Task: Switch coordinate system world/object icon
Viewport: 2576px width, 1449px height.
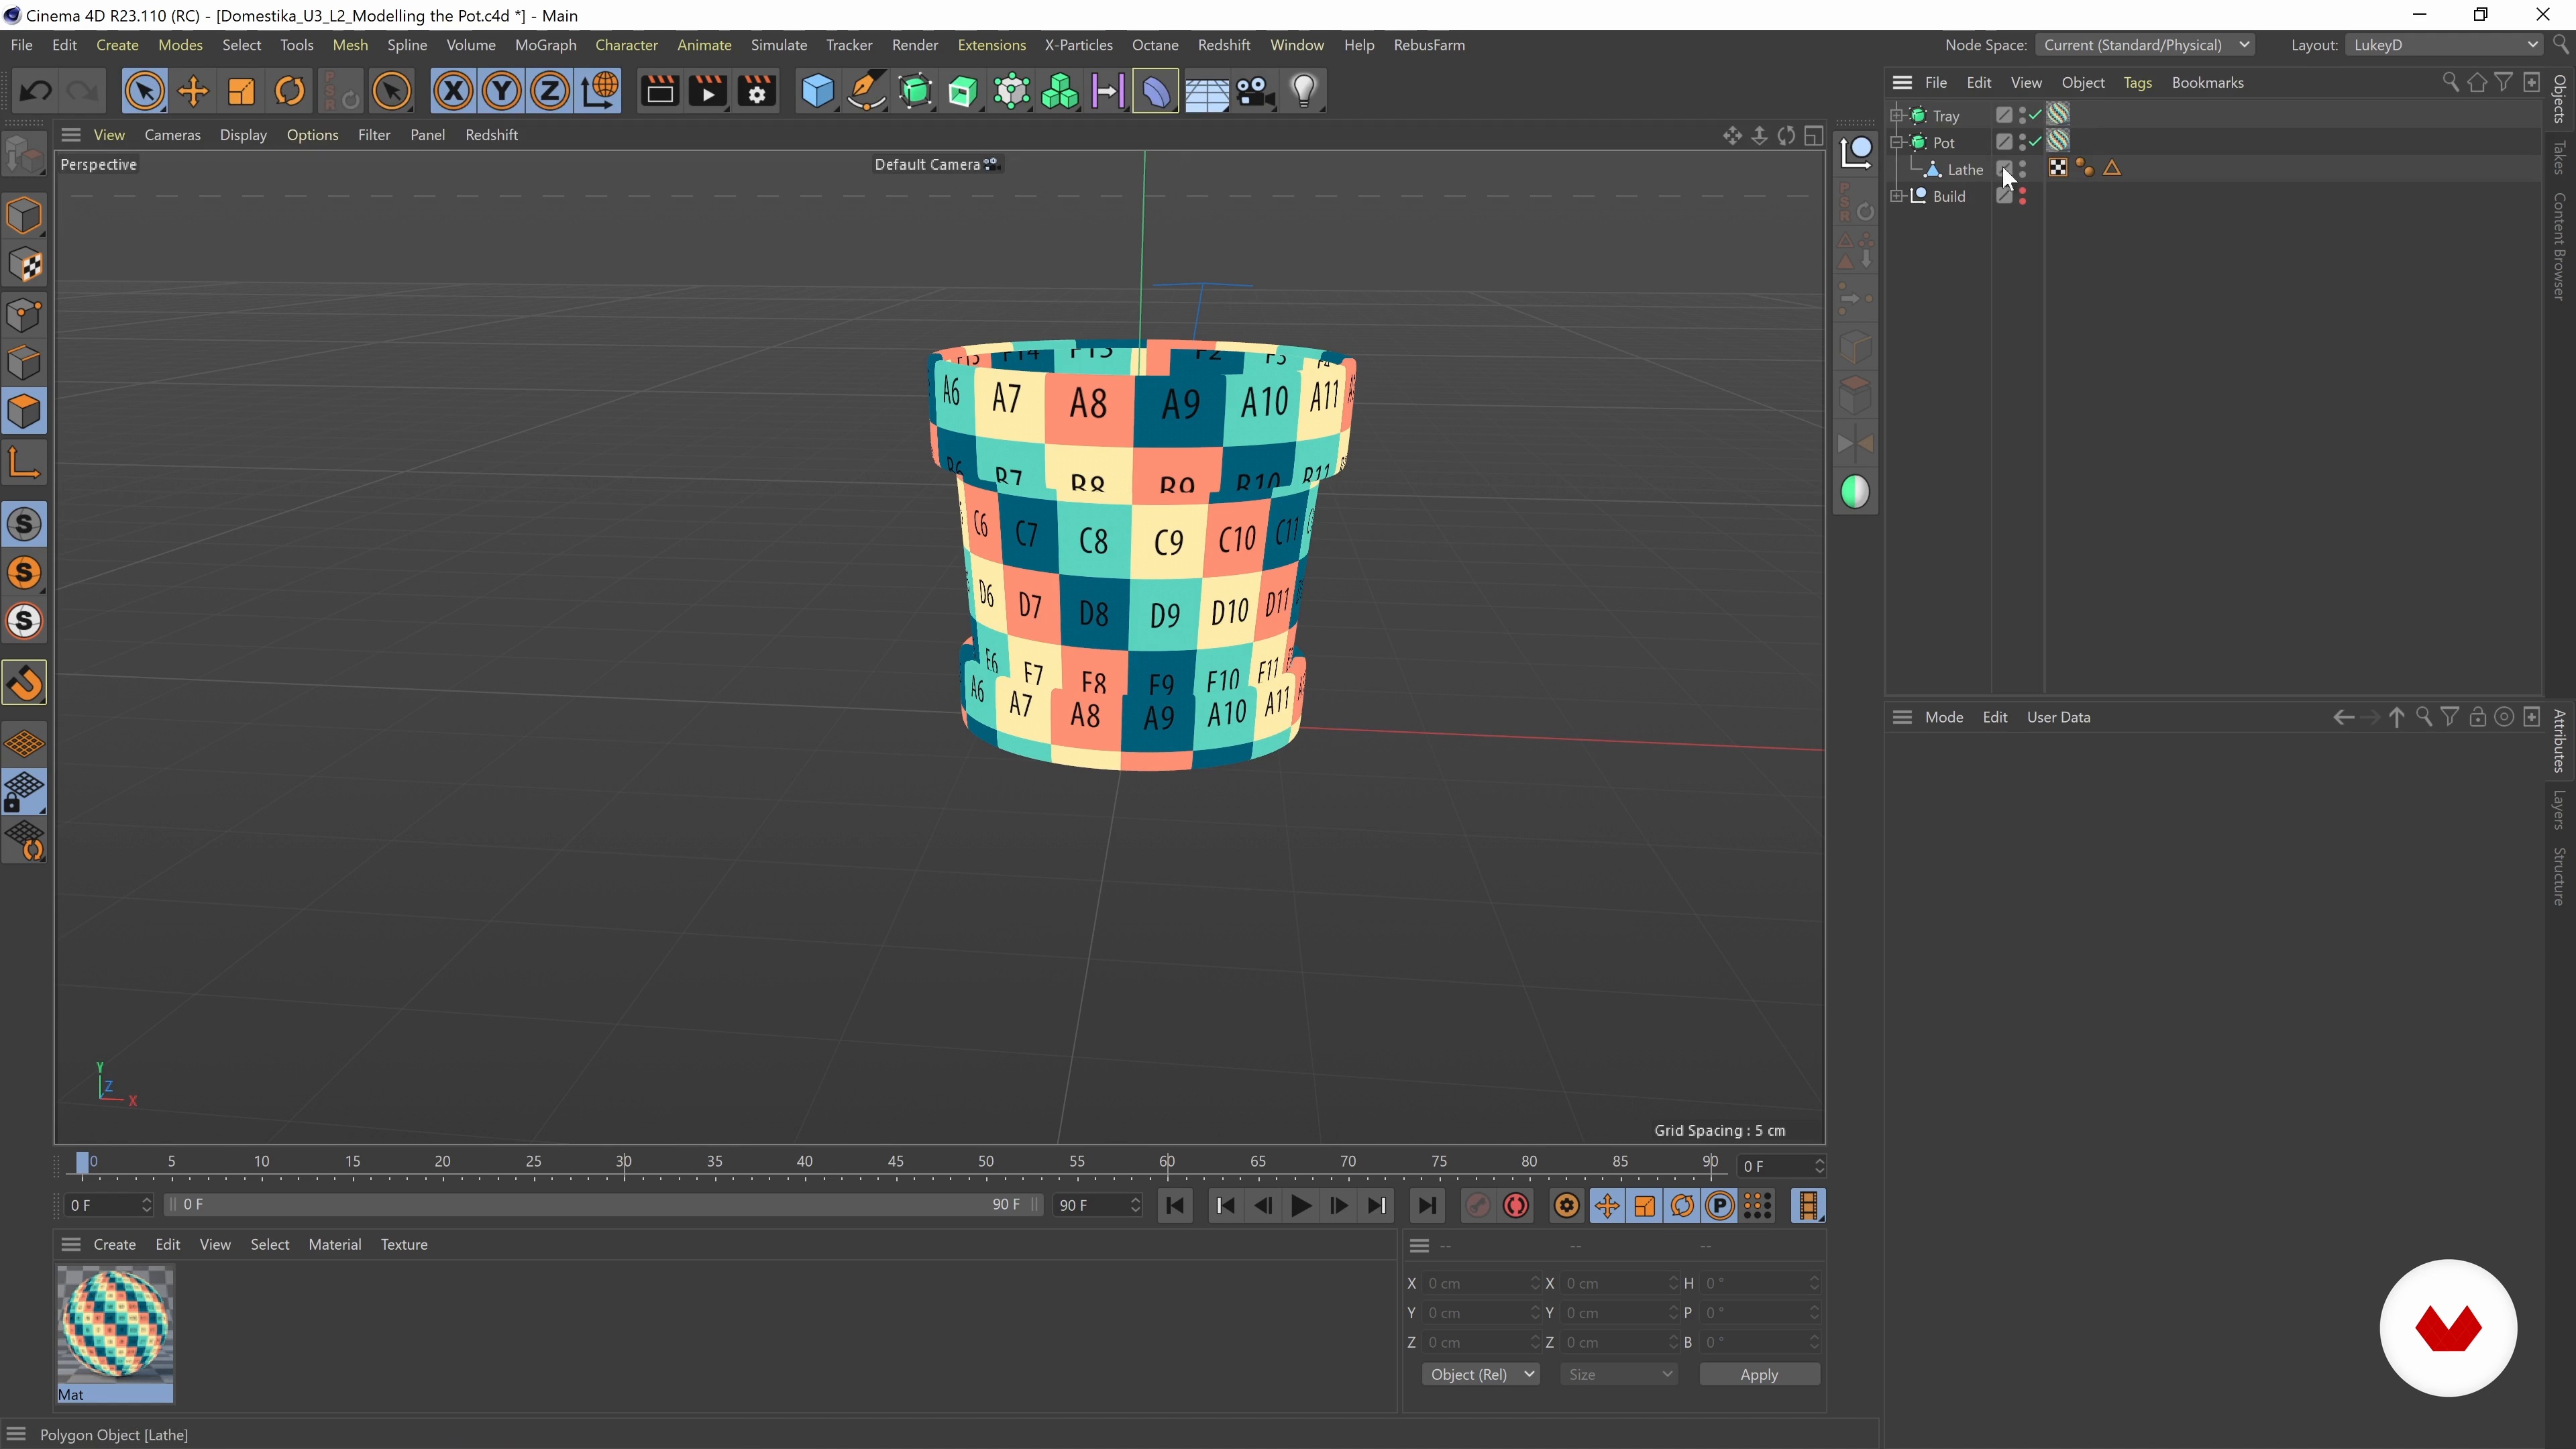Action: click(x=599, y=92)
